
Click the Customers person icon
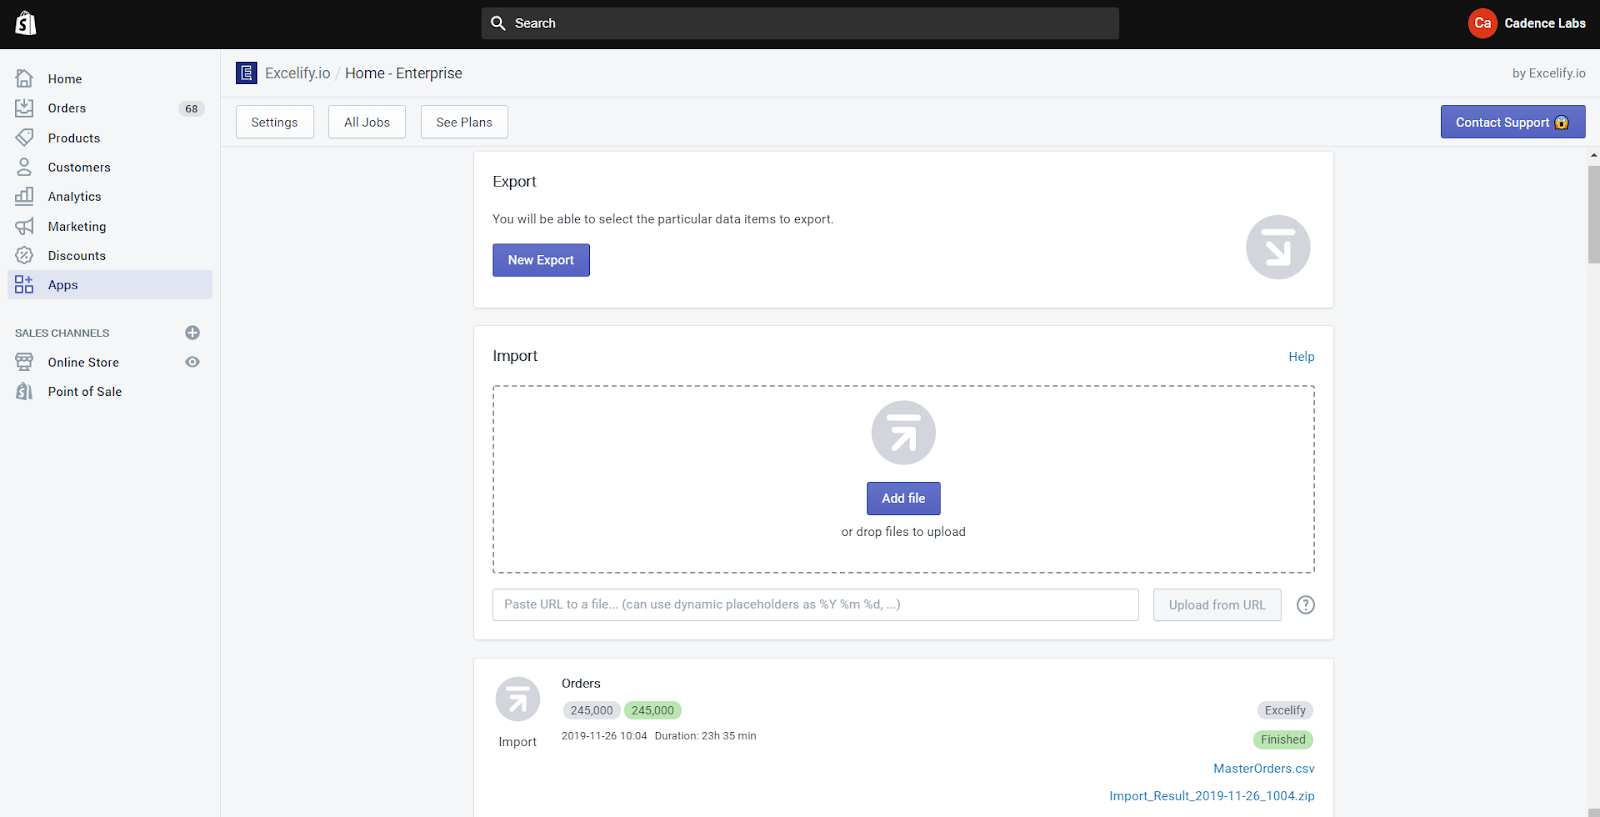24,167
